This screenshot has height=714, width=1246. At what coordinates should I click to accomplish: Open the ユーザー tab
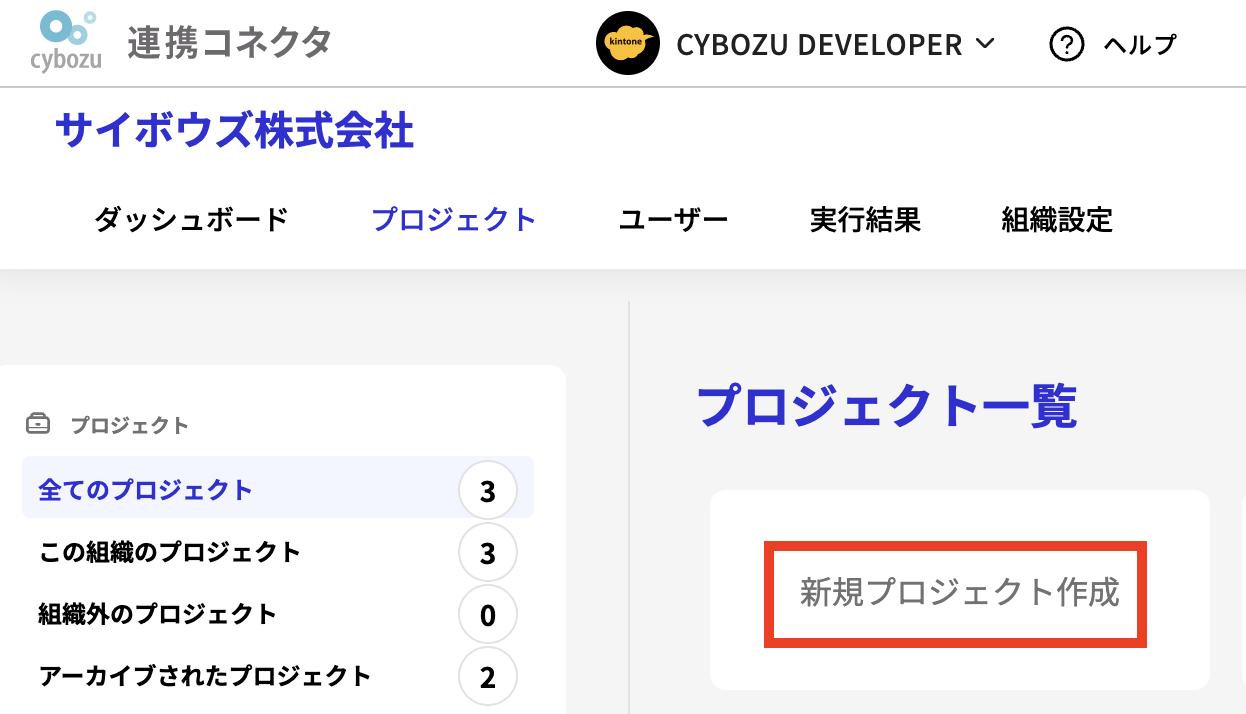[x=673, y=219]
